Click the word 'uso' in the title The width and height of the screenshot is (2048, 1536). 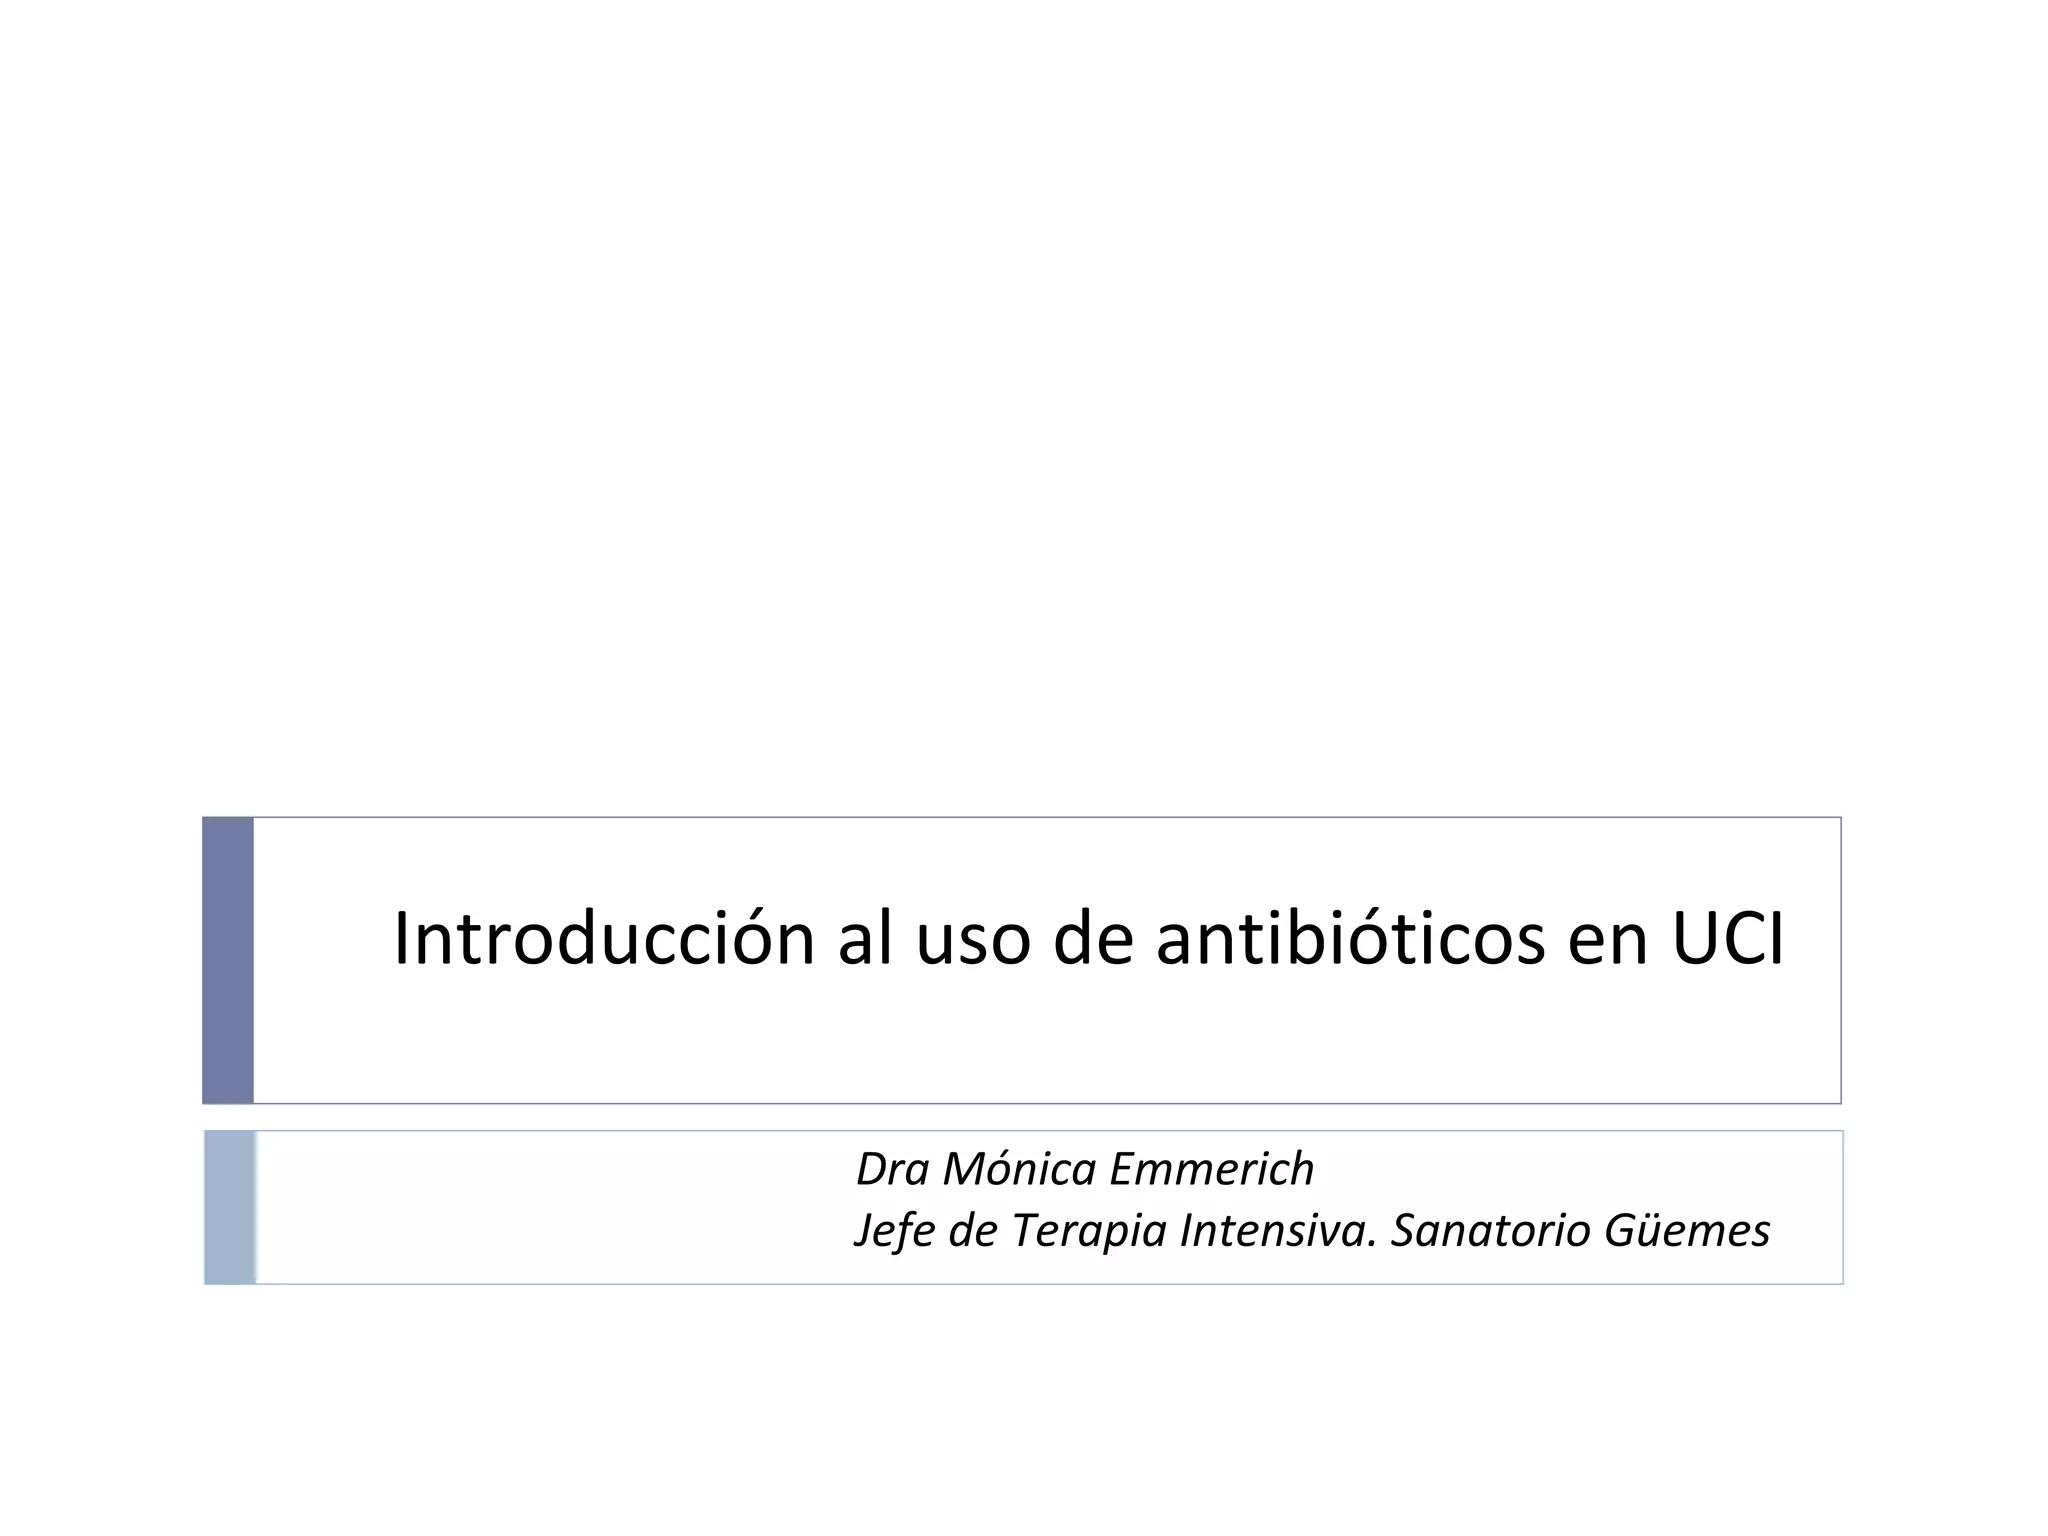972,942
